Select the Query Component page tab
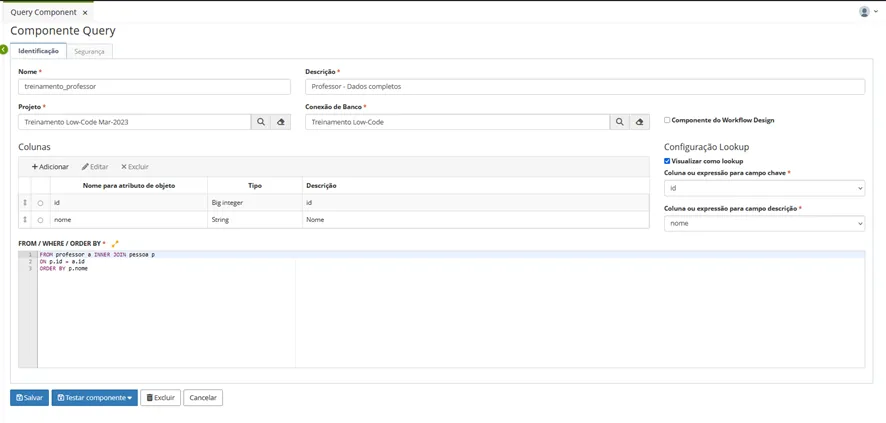The height and width of the screenshot is (423, 886). [44, 12]
